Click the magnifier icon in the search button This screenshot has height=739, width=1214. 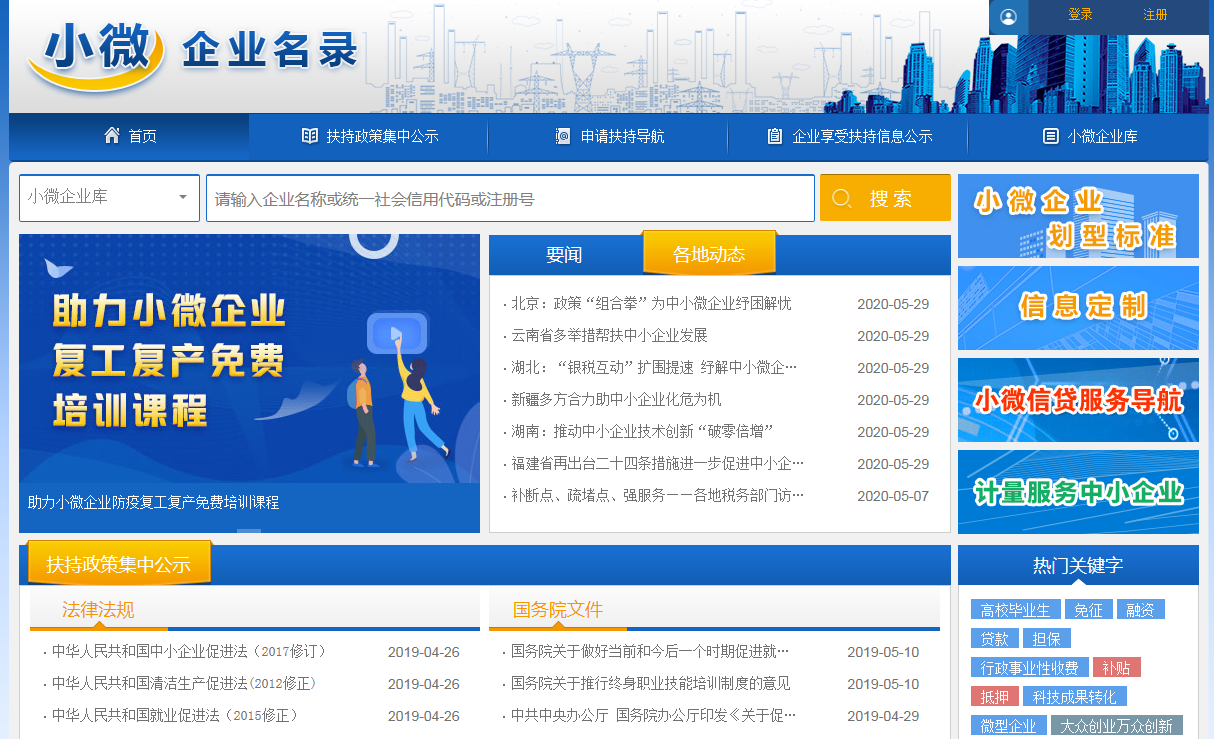click(x=842, y=198)
